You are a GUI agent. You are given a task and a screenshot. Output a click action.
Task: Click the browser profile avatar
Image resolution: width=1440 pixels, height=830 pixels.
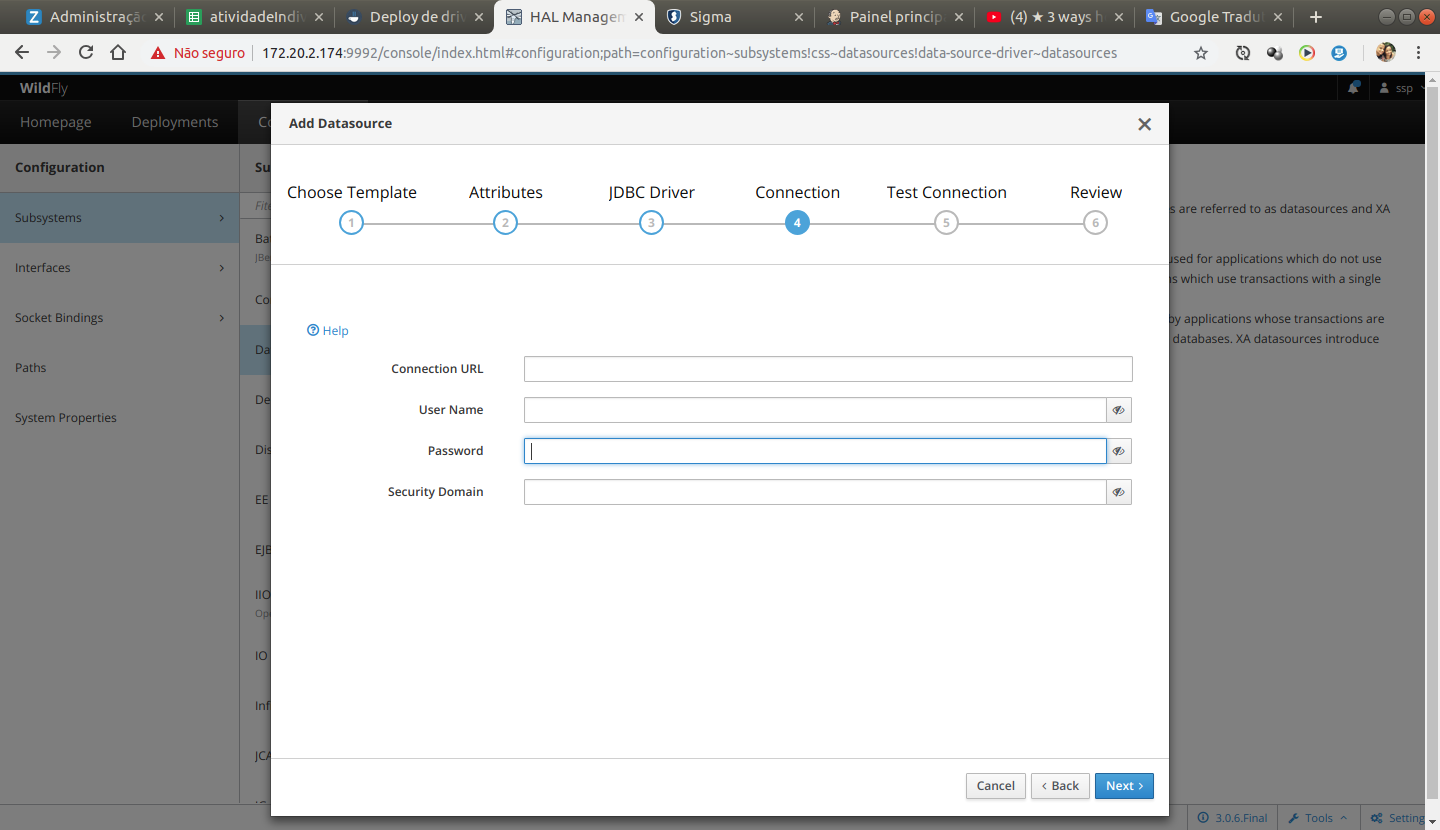(x=1386, y=53)
